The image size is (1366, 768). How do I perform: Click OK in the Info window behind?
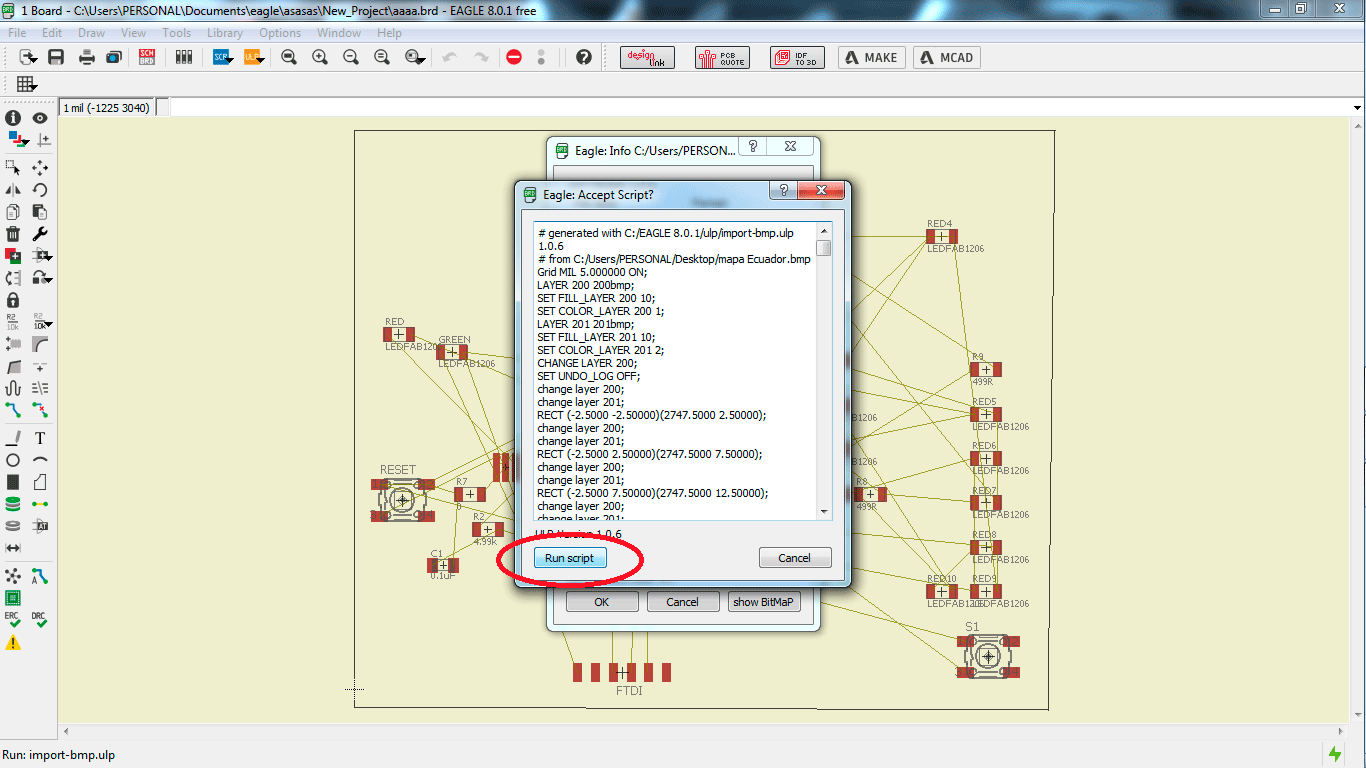(601, 602)
